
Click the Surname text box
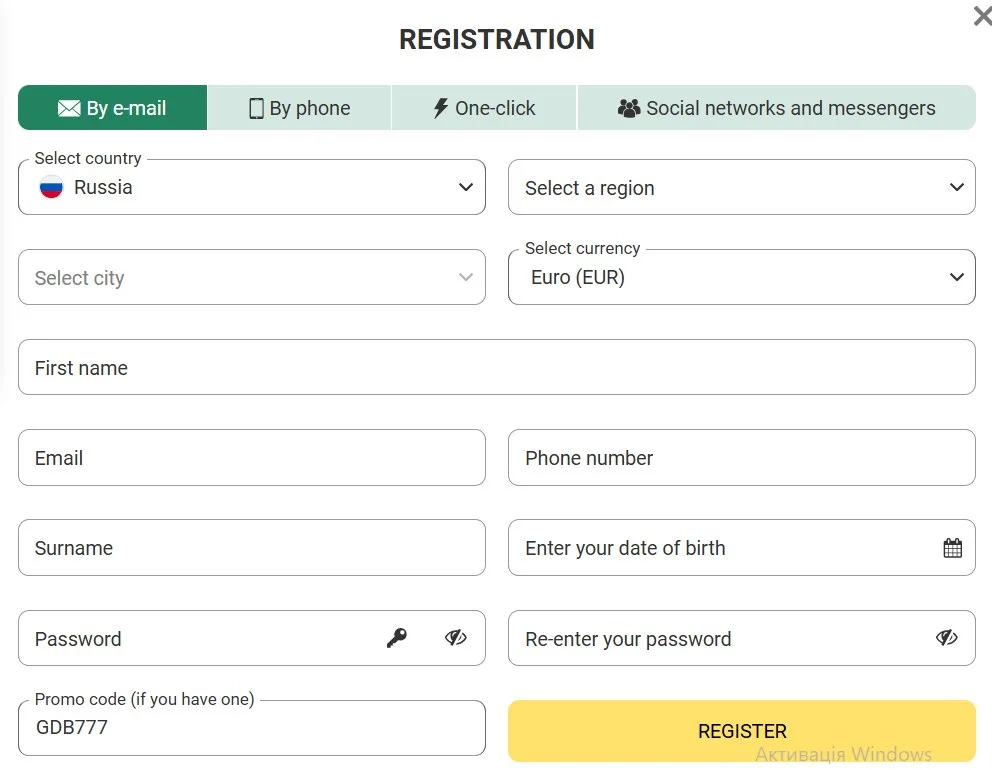252,548
